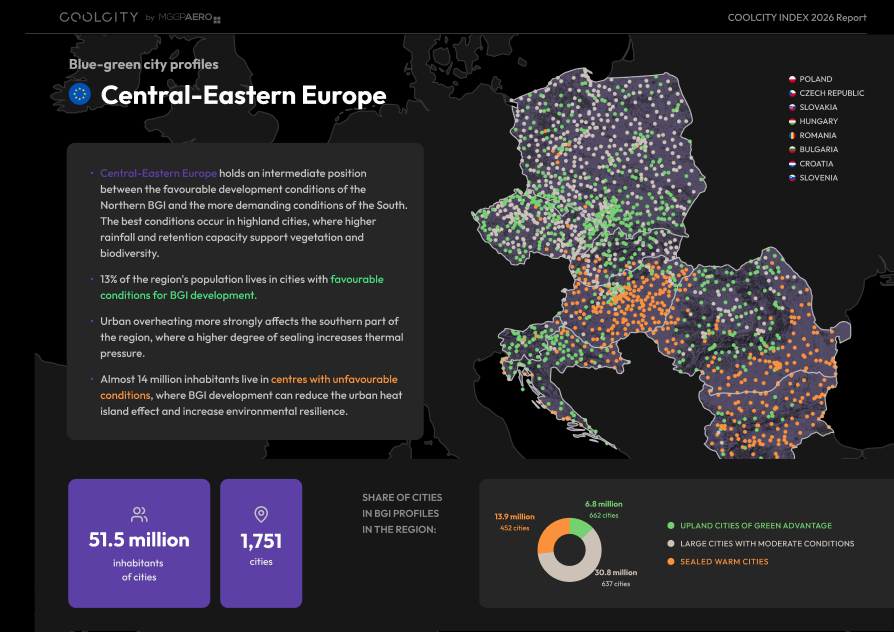Click the Czech Republic flag icon

pyautogui.click(x=792, y=93)
